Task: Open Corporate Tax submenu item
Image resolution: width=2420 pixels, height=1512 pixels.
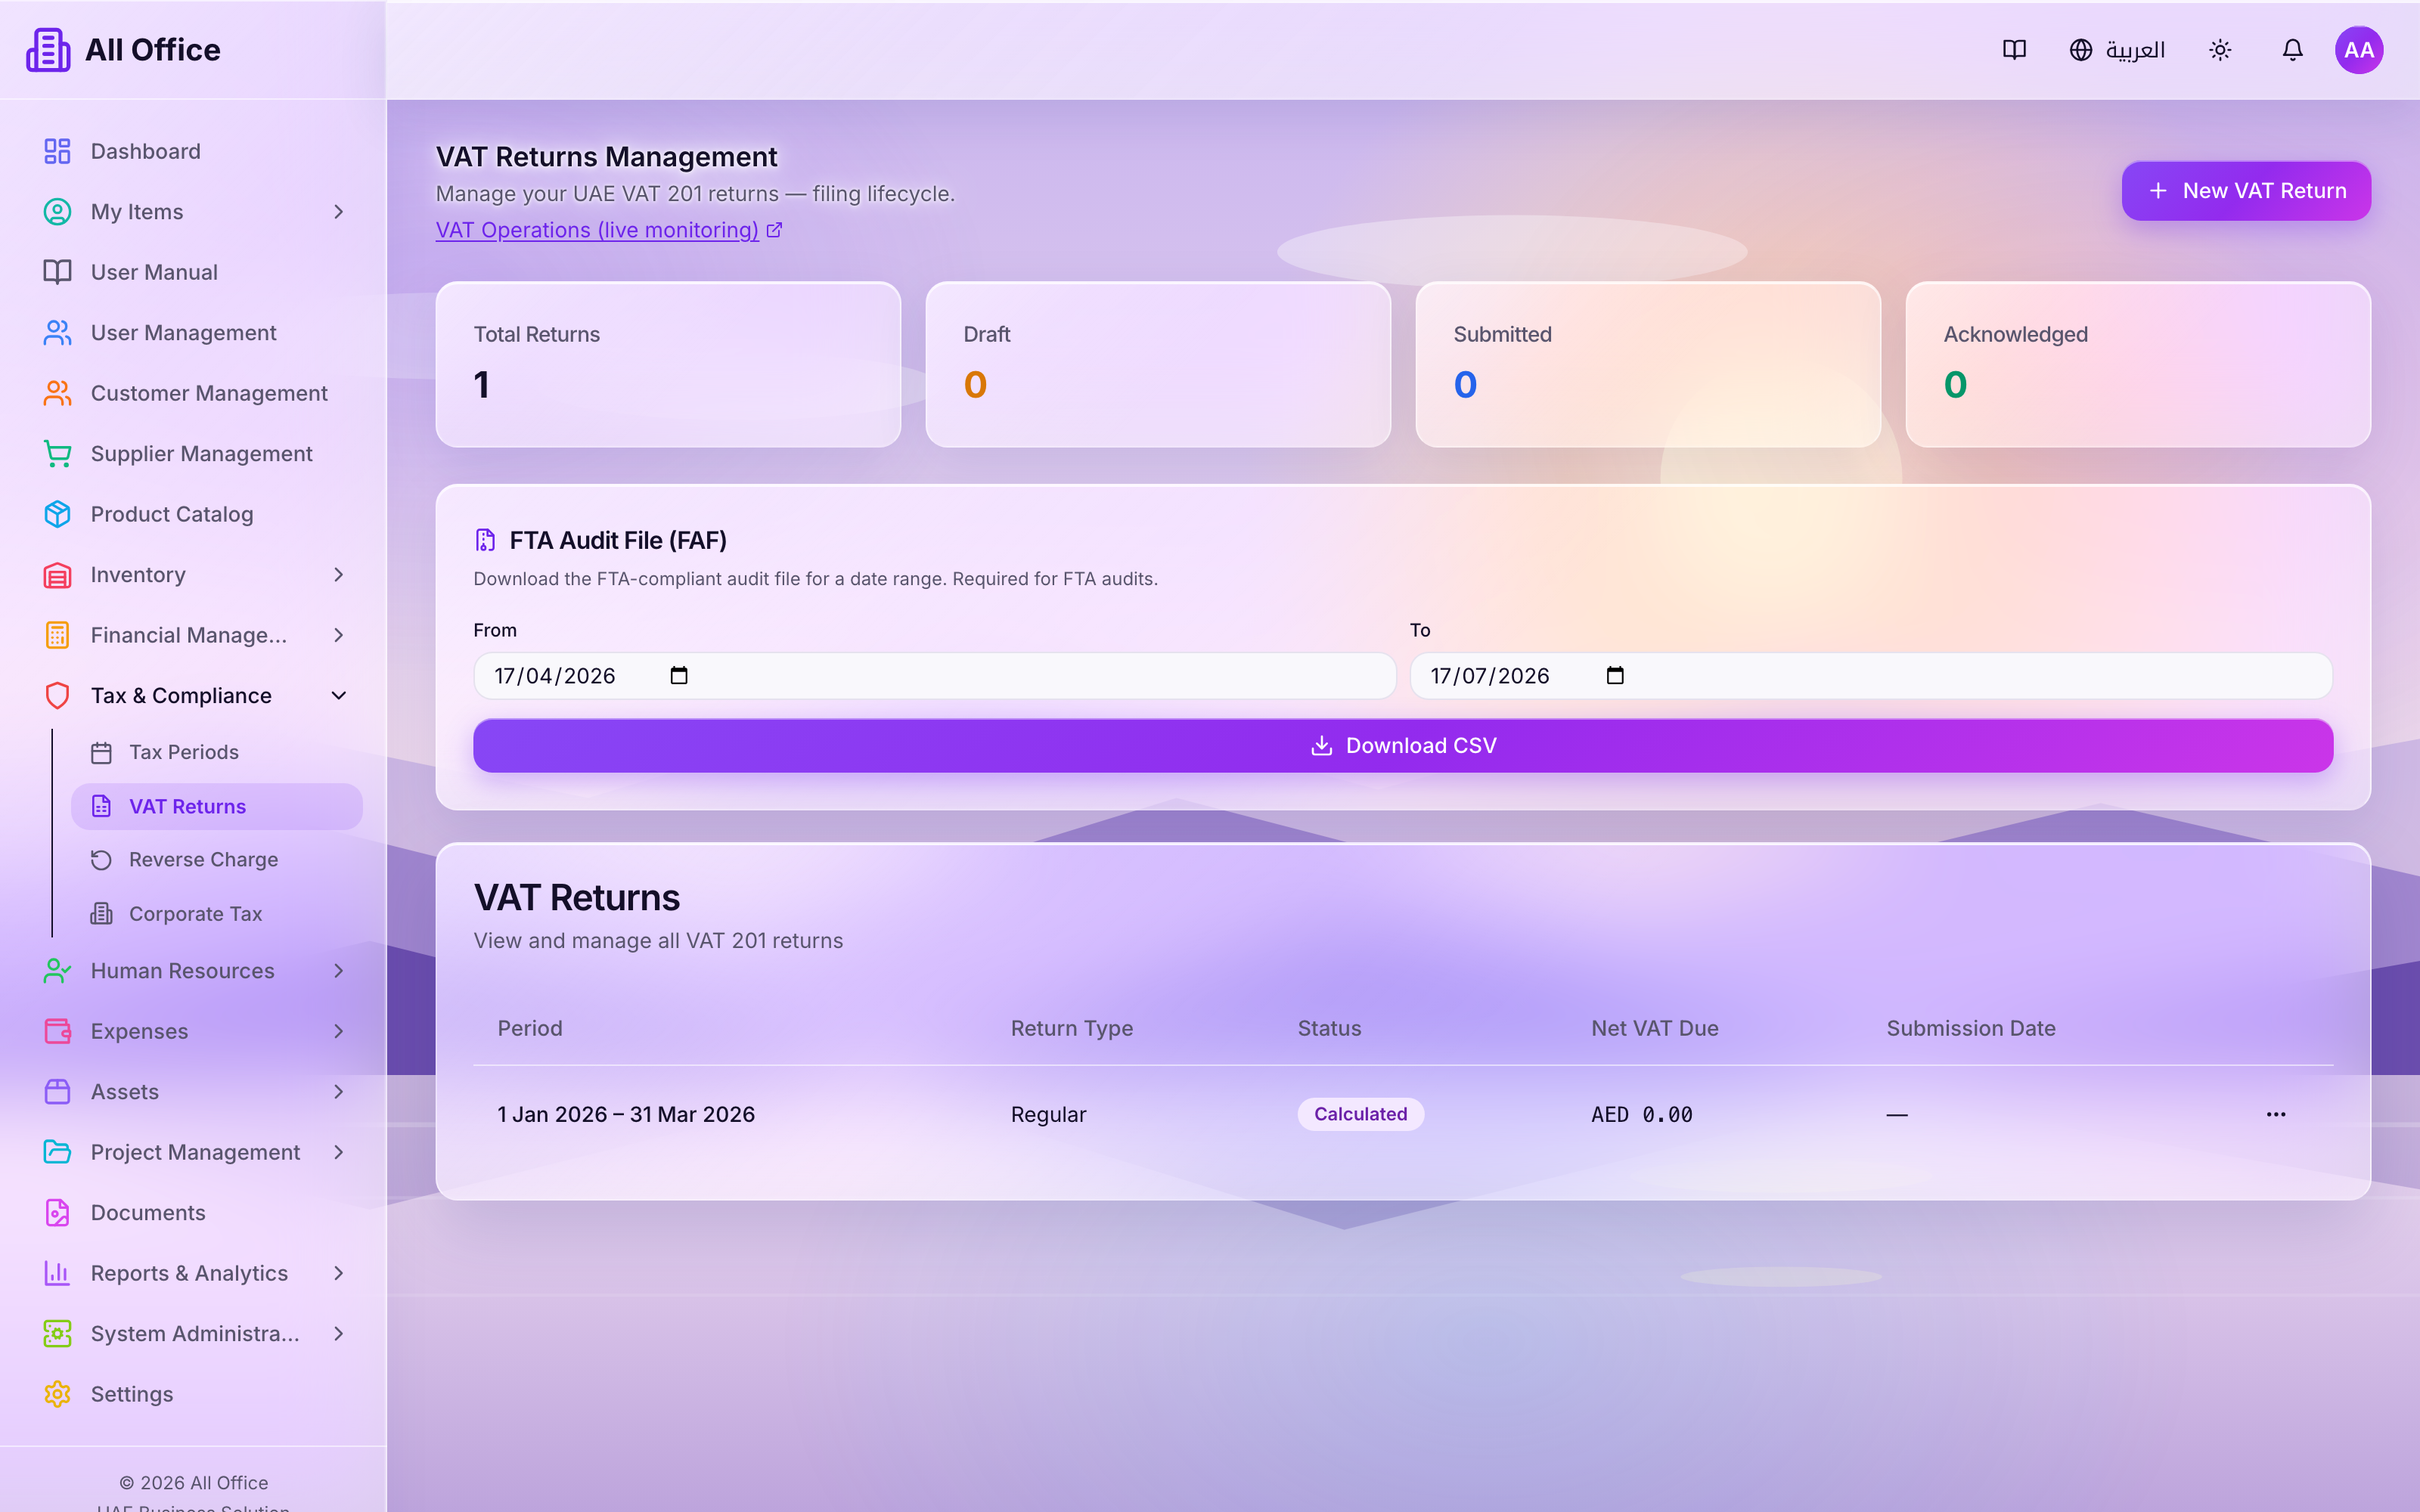Action: [x=216, y=914]
